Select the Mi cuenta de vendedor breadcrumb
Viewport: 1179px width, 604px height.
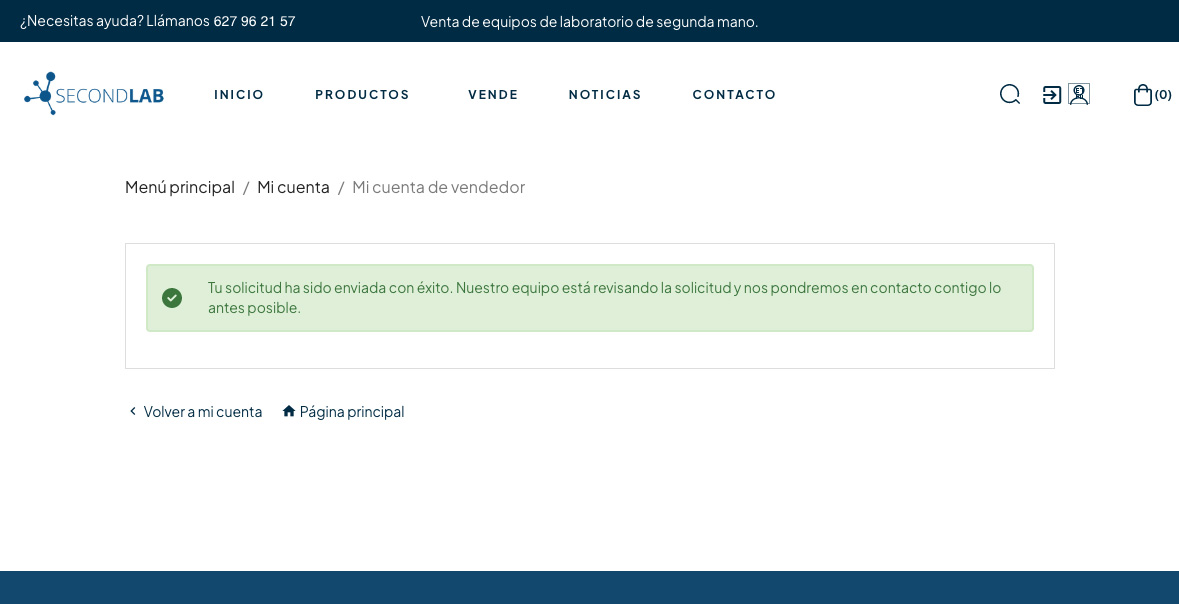[x=438, y=187]
